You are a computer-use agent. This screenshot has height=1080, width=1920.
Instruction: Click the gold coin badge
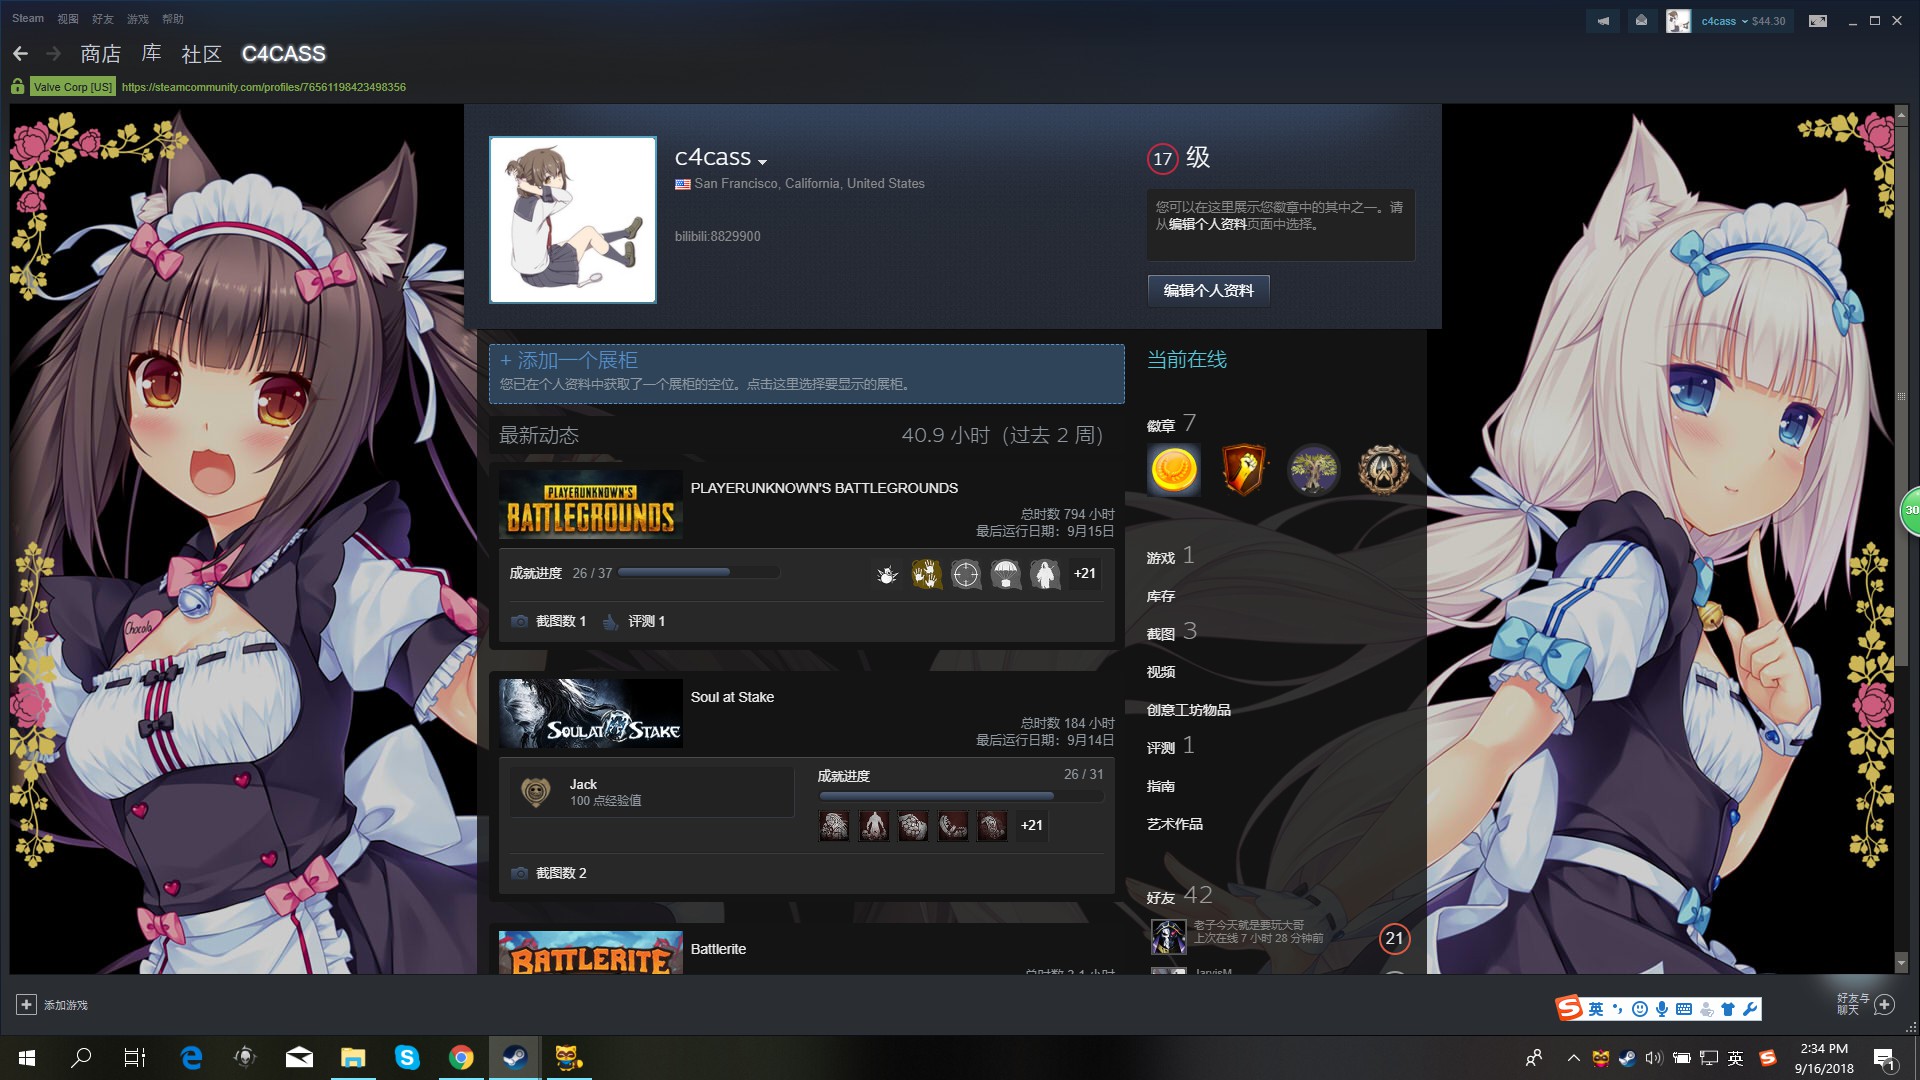click(1174, 469)
